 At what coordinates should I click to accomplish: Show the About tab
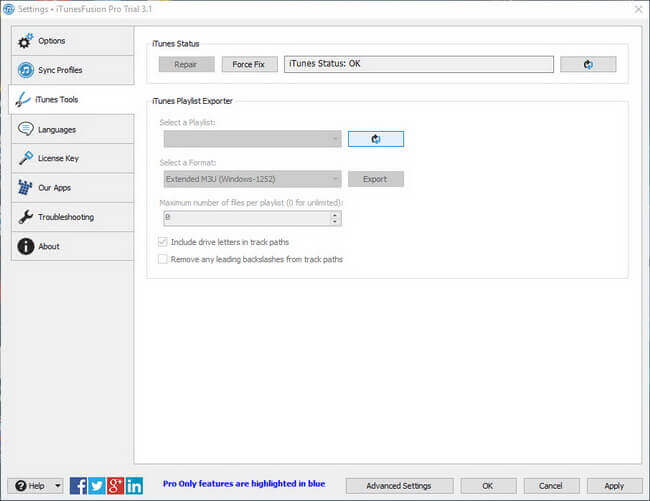tap(73, 246)
